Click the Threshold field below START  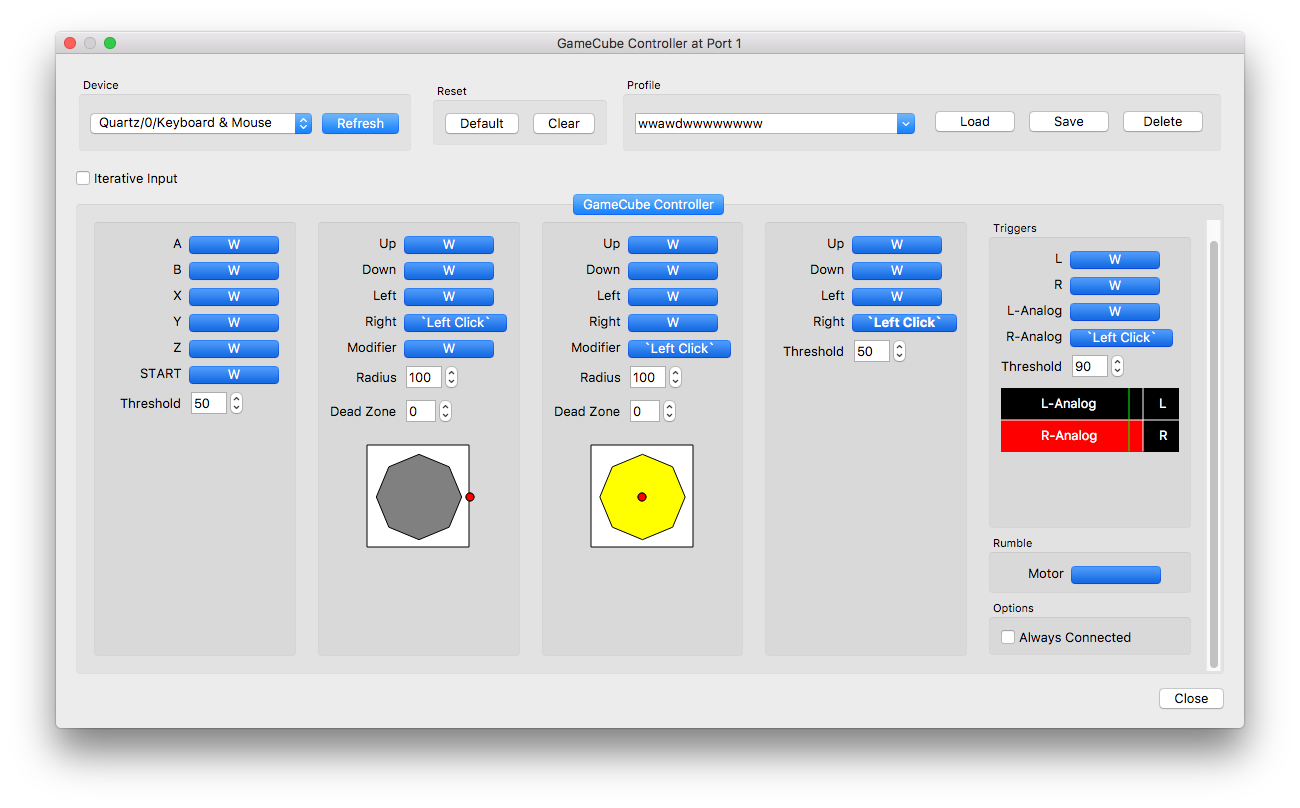coord(209,403)
